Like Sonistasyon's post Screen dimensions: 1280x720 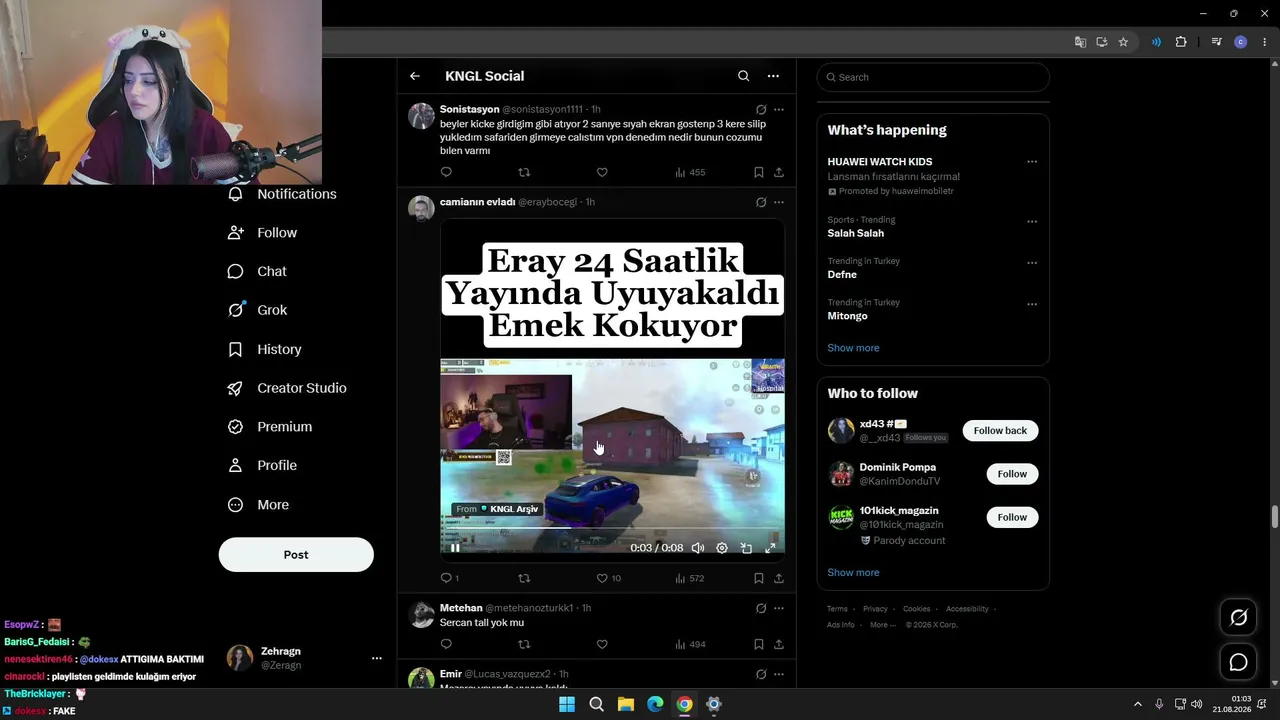tap(602, 172)
